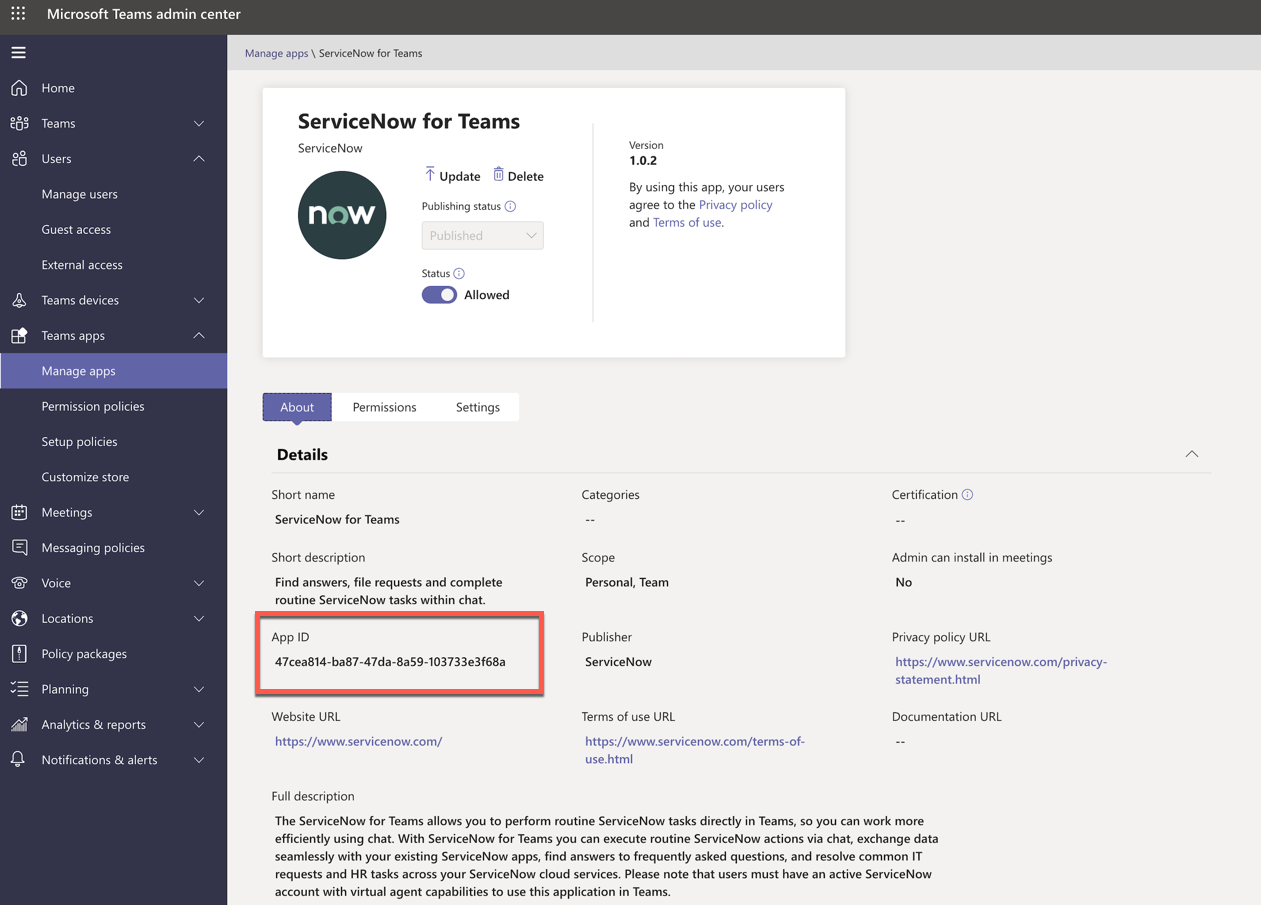This screenshot has width=1261, height=905.
Task: Click the Notifications & alerts bell icon
Action: click(x=19, y=760)
